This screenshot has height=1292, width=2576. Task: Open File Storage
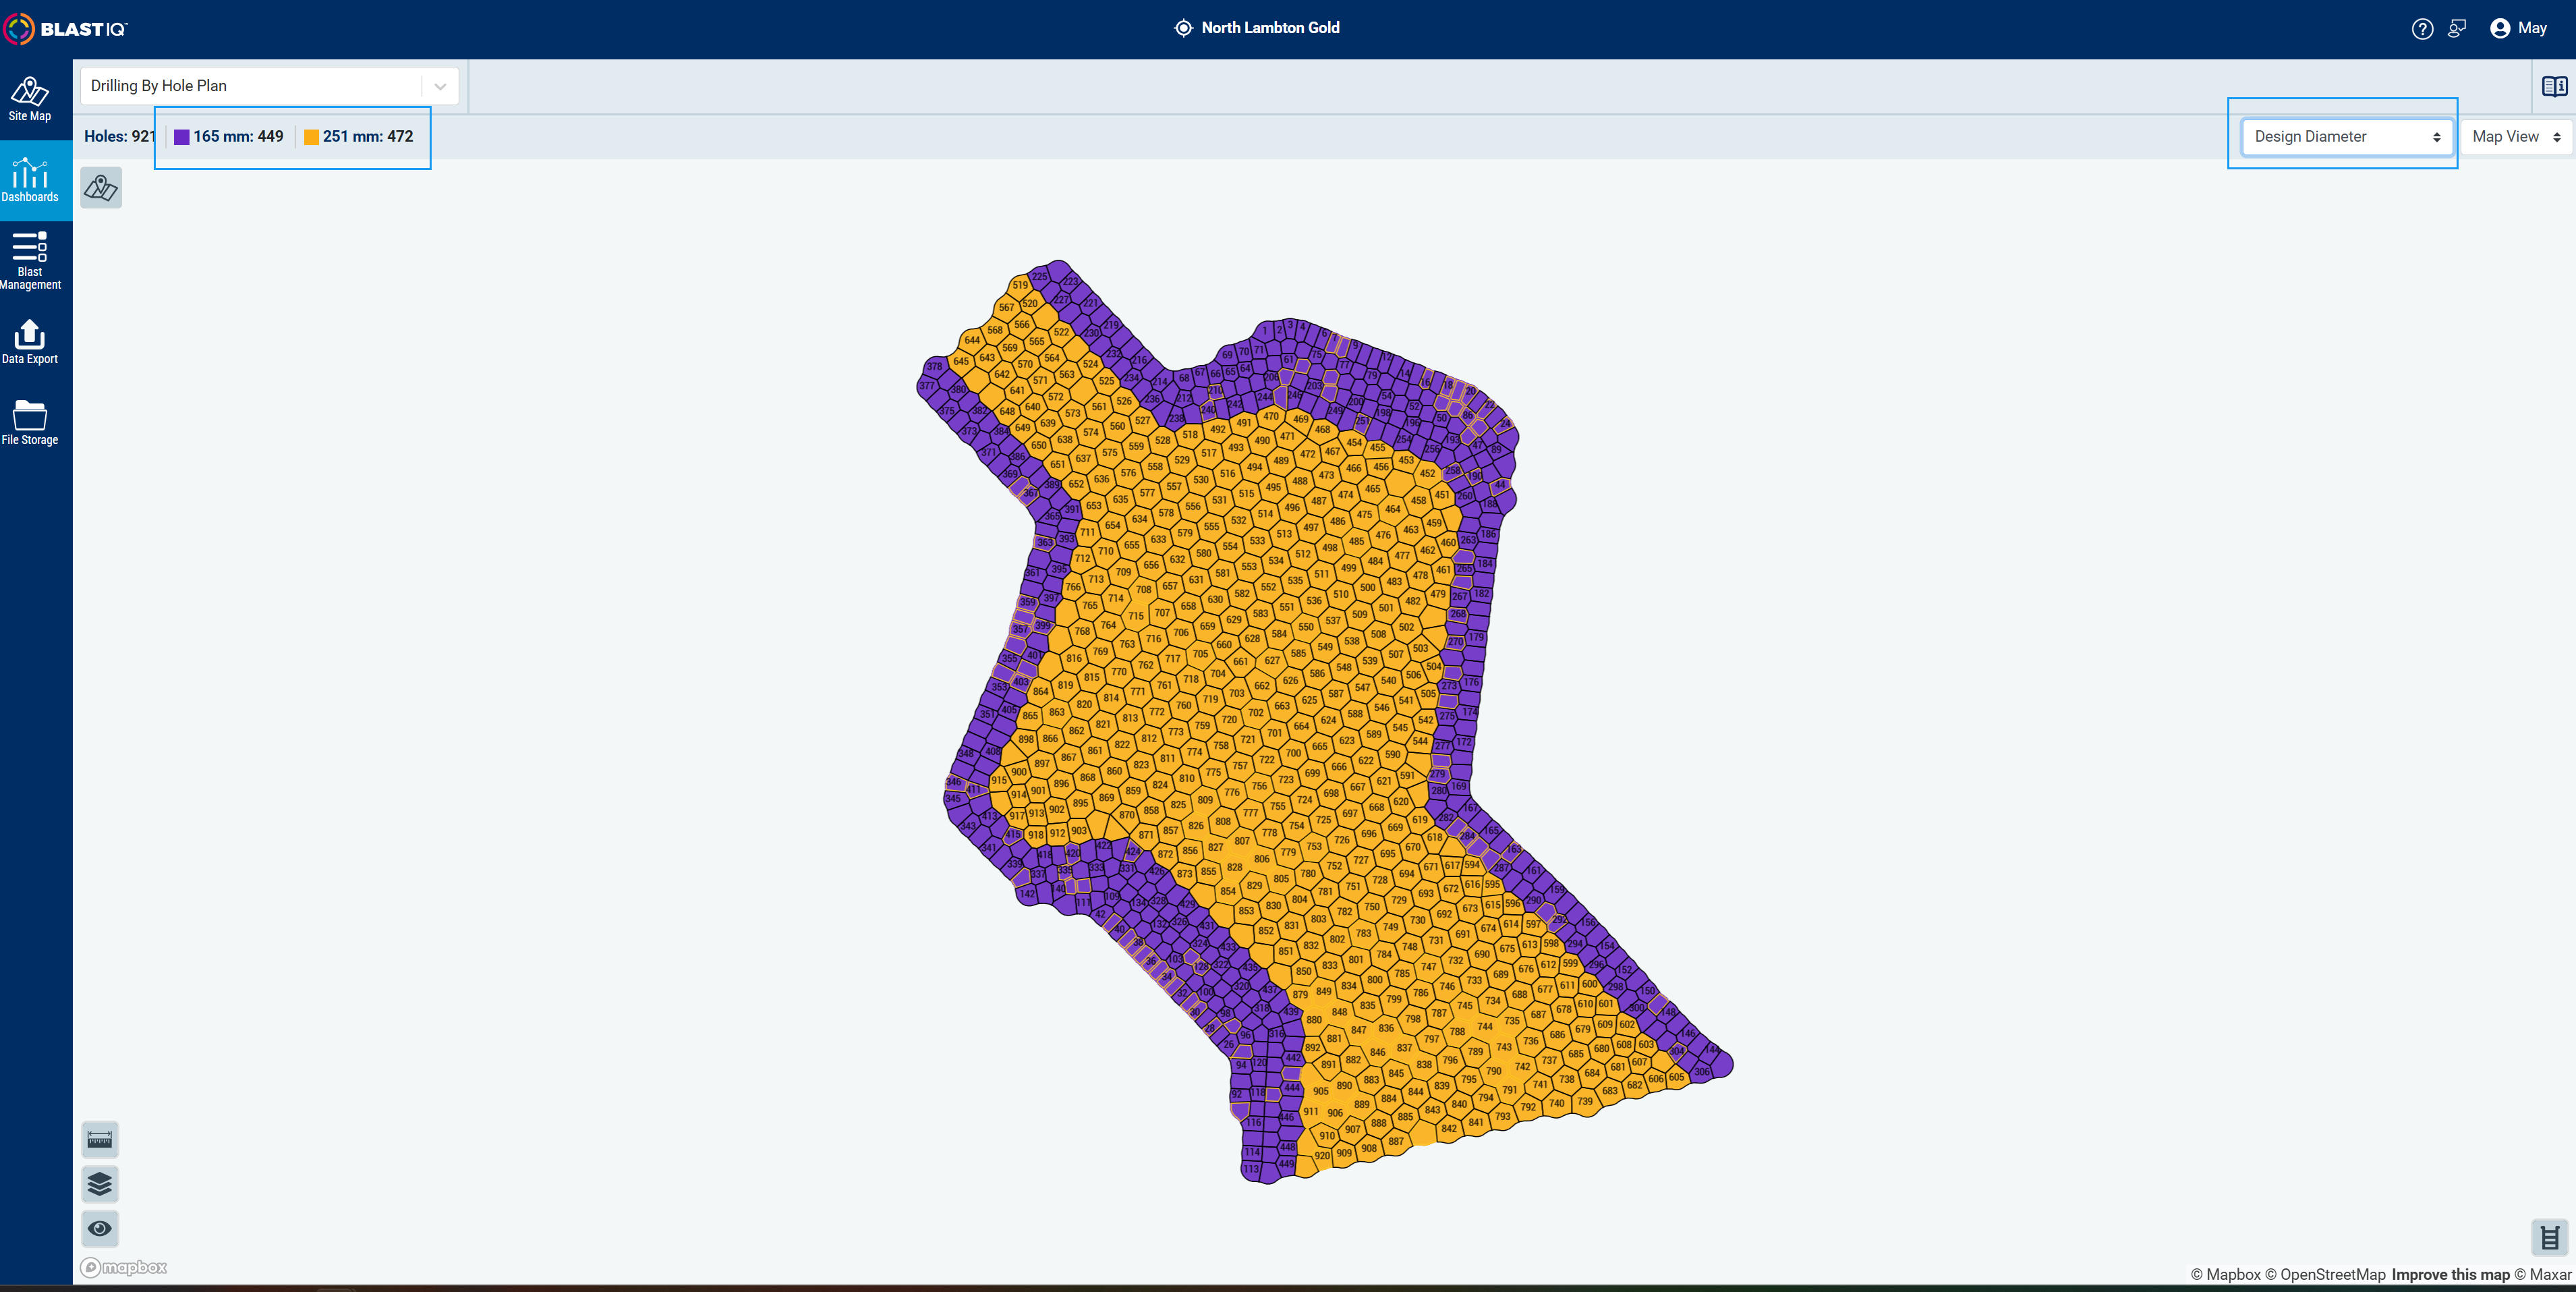(x=30, y=422)
